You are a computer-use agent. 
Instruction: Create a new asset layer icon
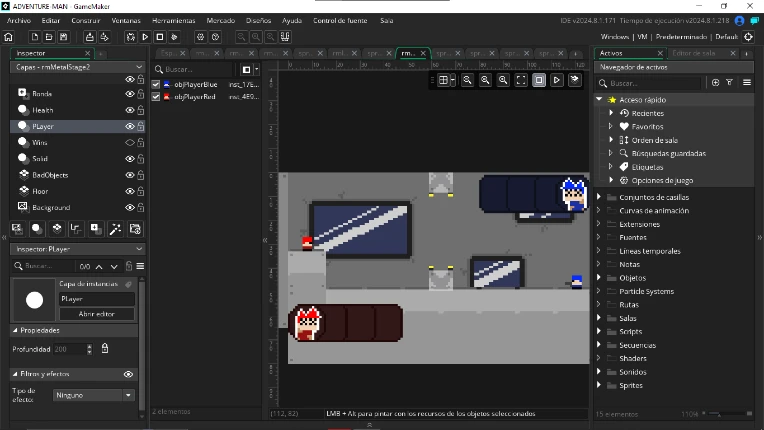(x=96, y=229)
